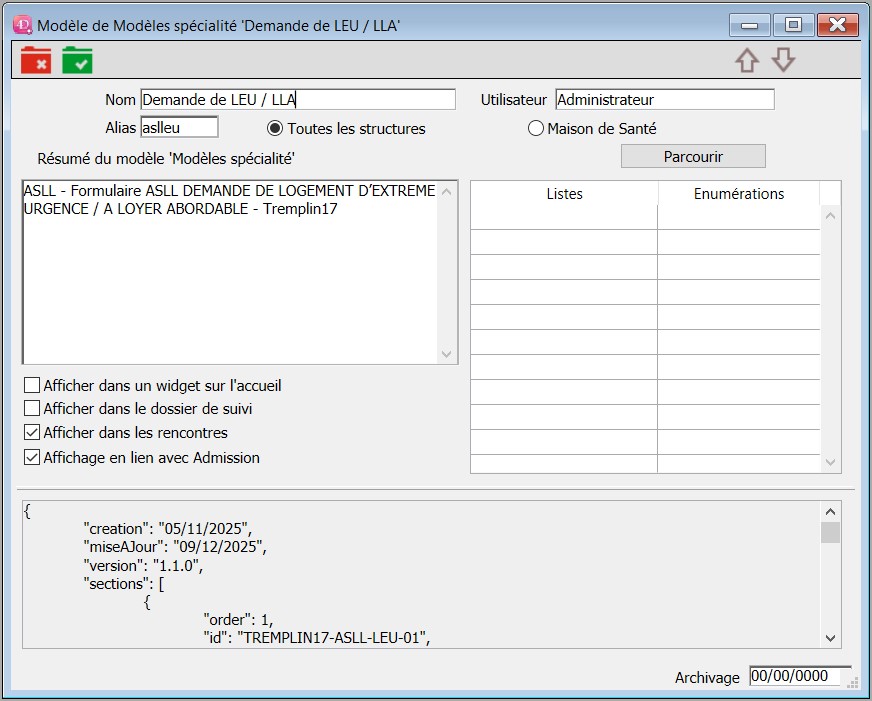Click the green validate folder icon
872x701 pixels.
(x=77, y=60)
